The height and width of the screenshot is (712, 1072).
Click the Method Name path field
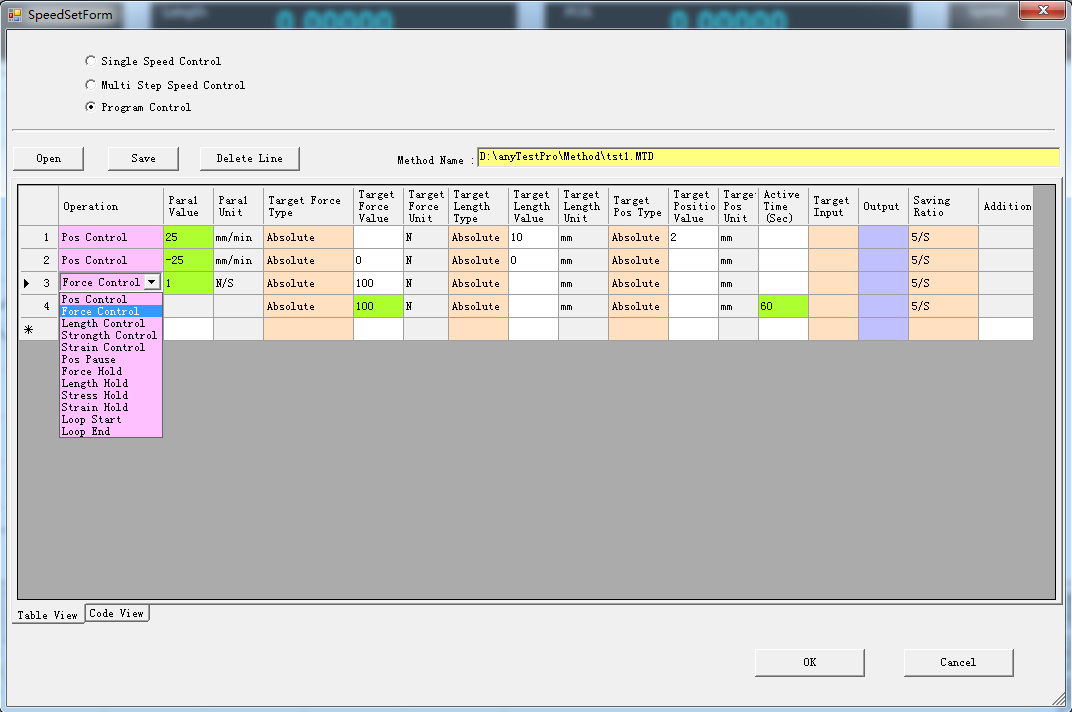pos(767,157)
